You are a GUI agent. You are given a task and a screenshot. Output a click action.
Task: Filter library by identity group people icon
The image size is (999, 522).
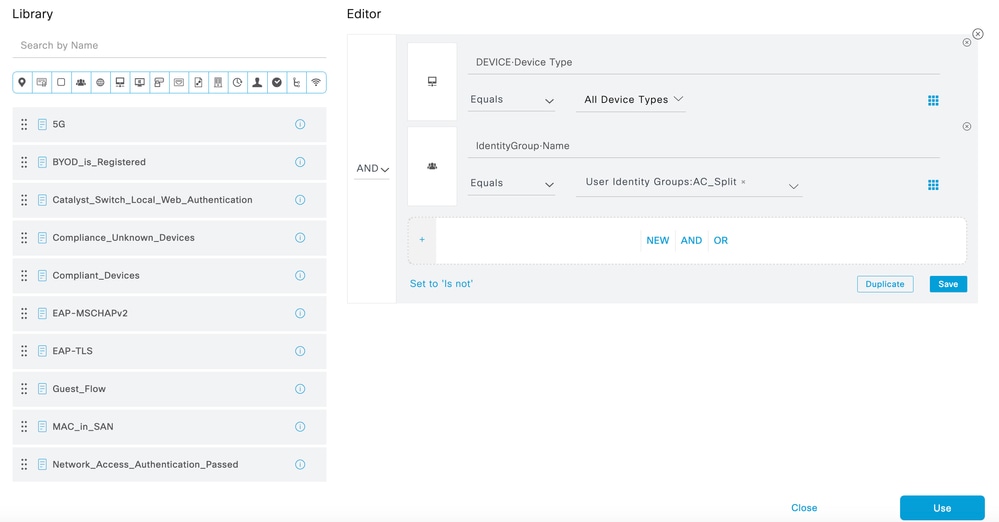(81, 82)
